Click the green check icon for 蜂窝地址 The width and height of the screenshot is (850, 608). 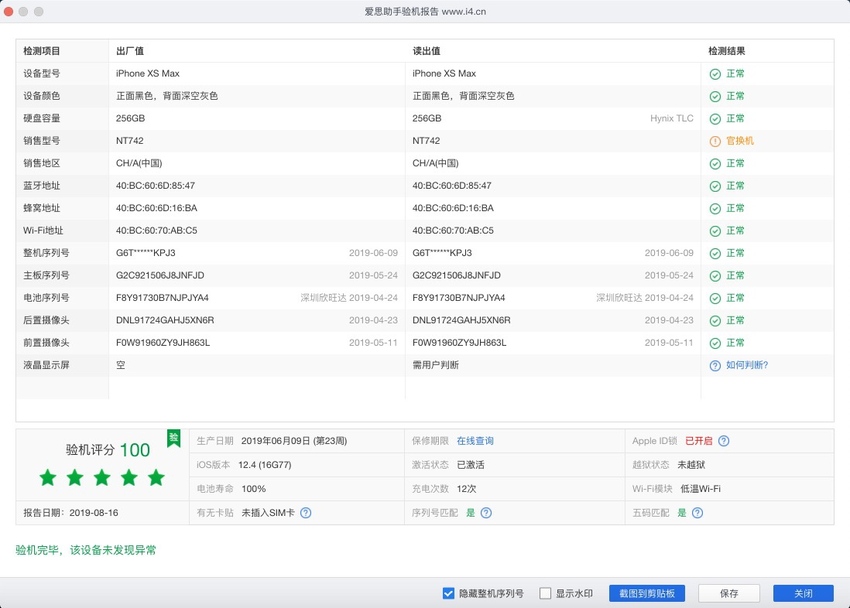point(715,209)
